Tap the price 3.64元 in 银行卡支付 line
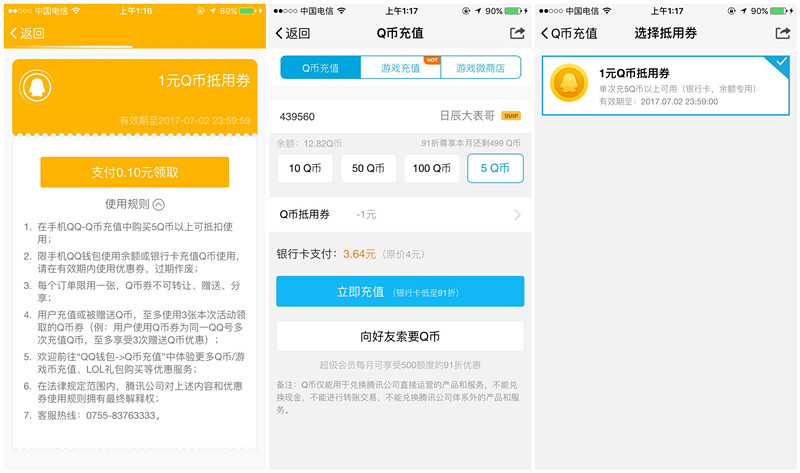This screenshot has height=473, width=800. [360, 254]
